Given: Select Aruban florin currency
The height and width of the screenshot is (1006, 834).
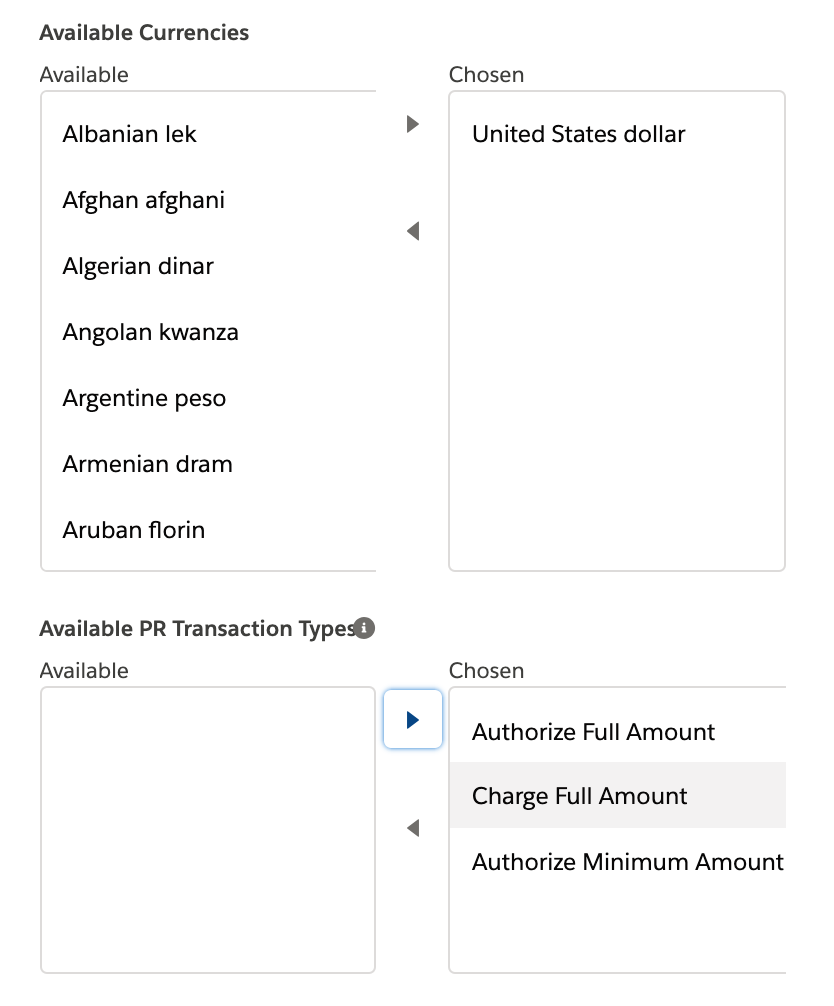Looking at the screenshot, I should [134, 530].
